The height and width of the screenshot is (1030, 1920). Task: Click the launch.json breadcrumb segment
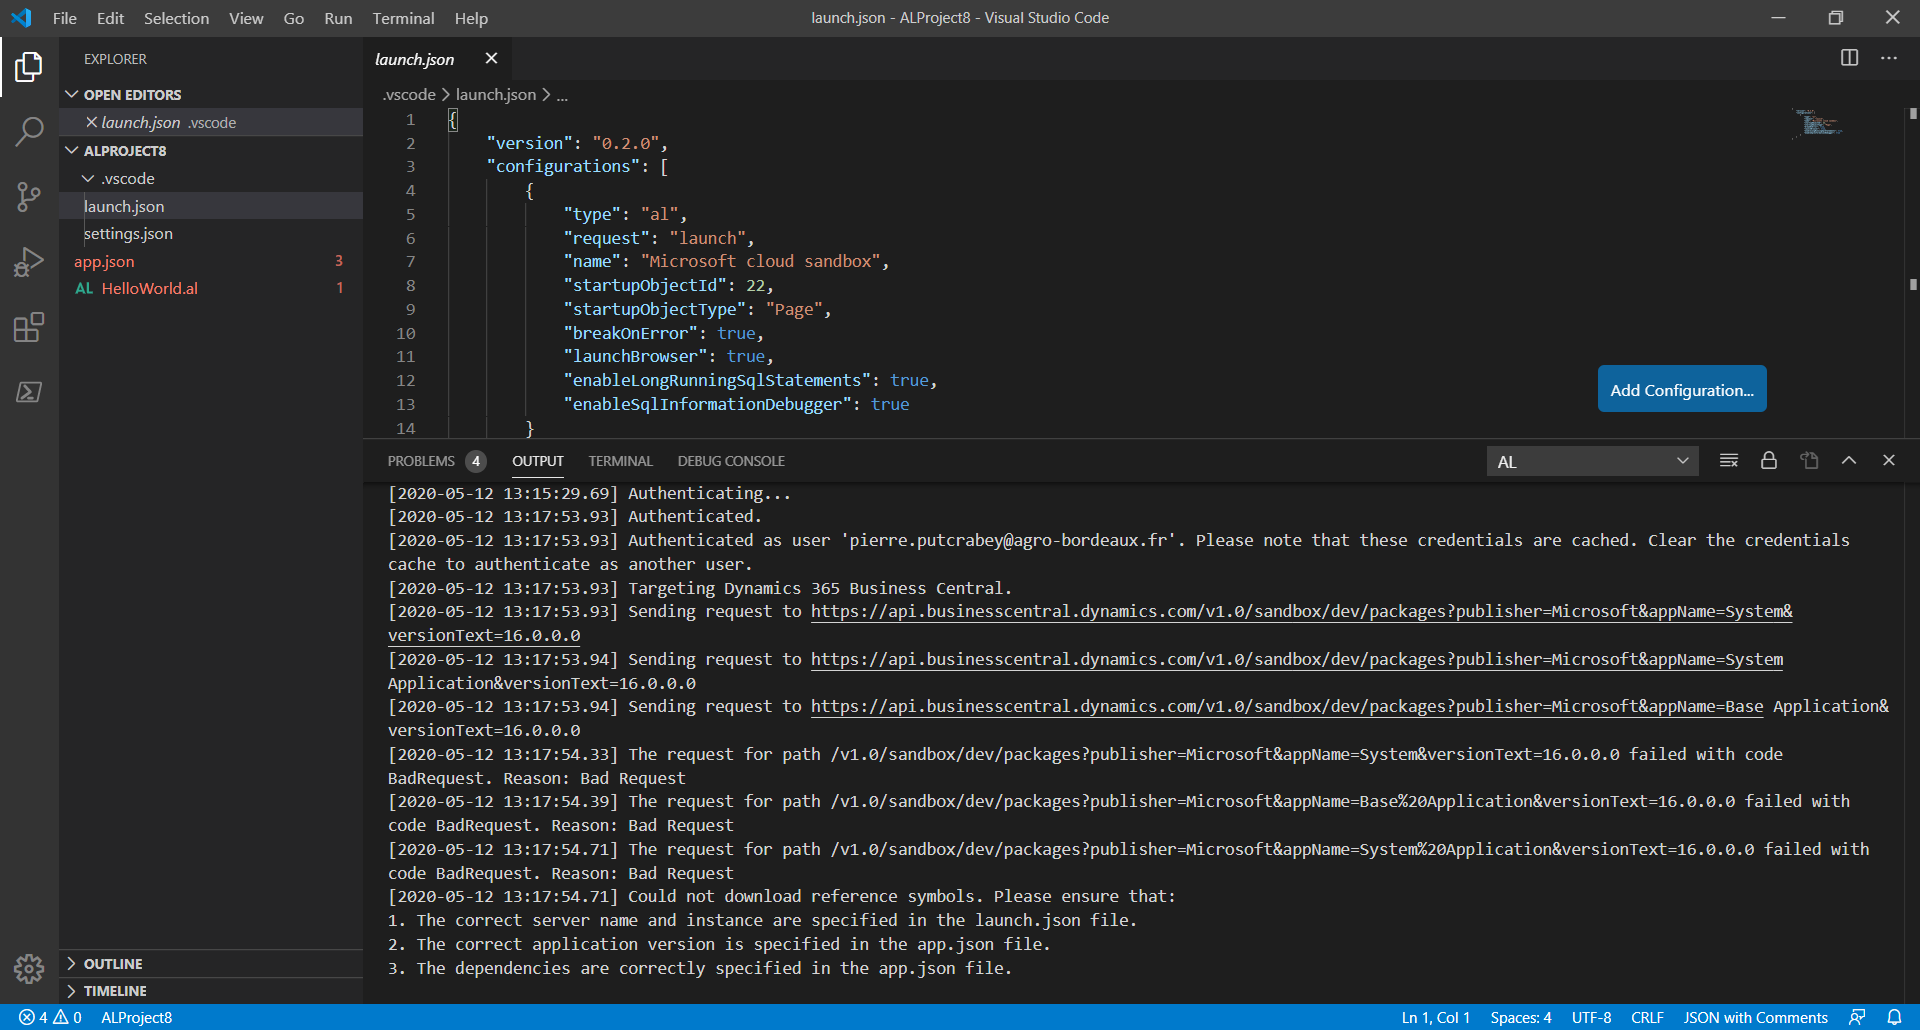point(496,94)
